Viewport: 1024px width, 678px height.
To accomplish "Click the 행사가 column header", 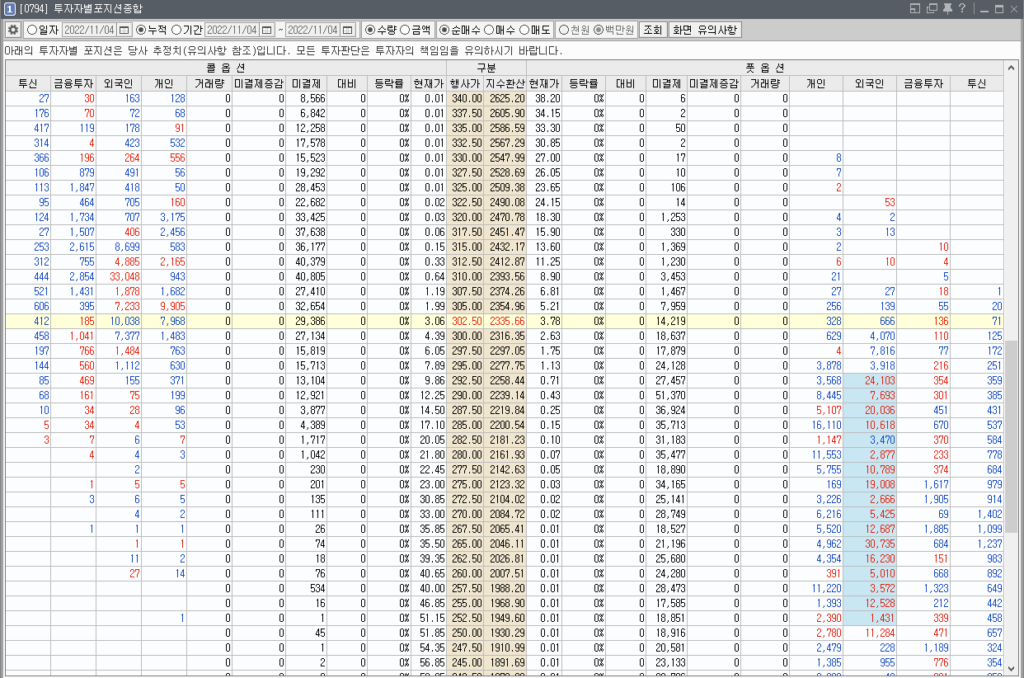I will pos(465,83).
